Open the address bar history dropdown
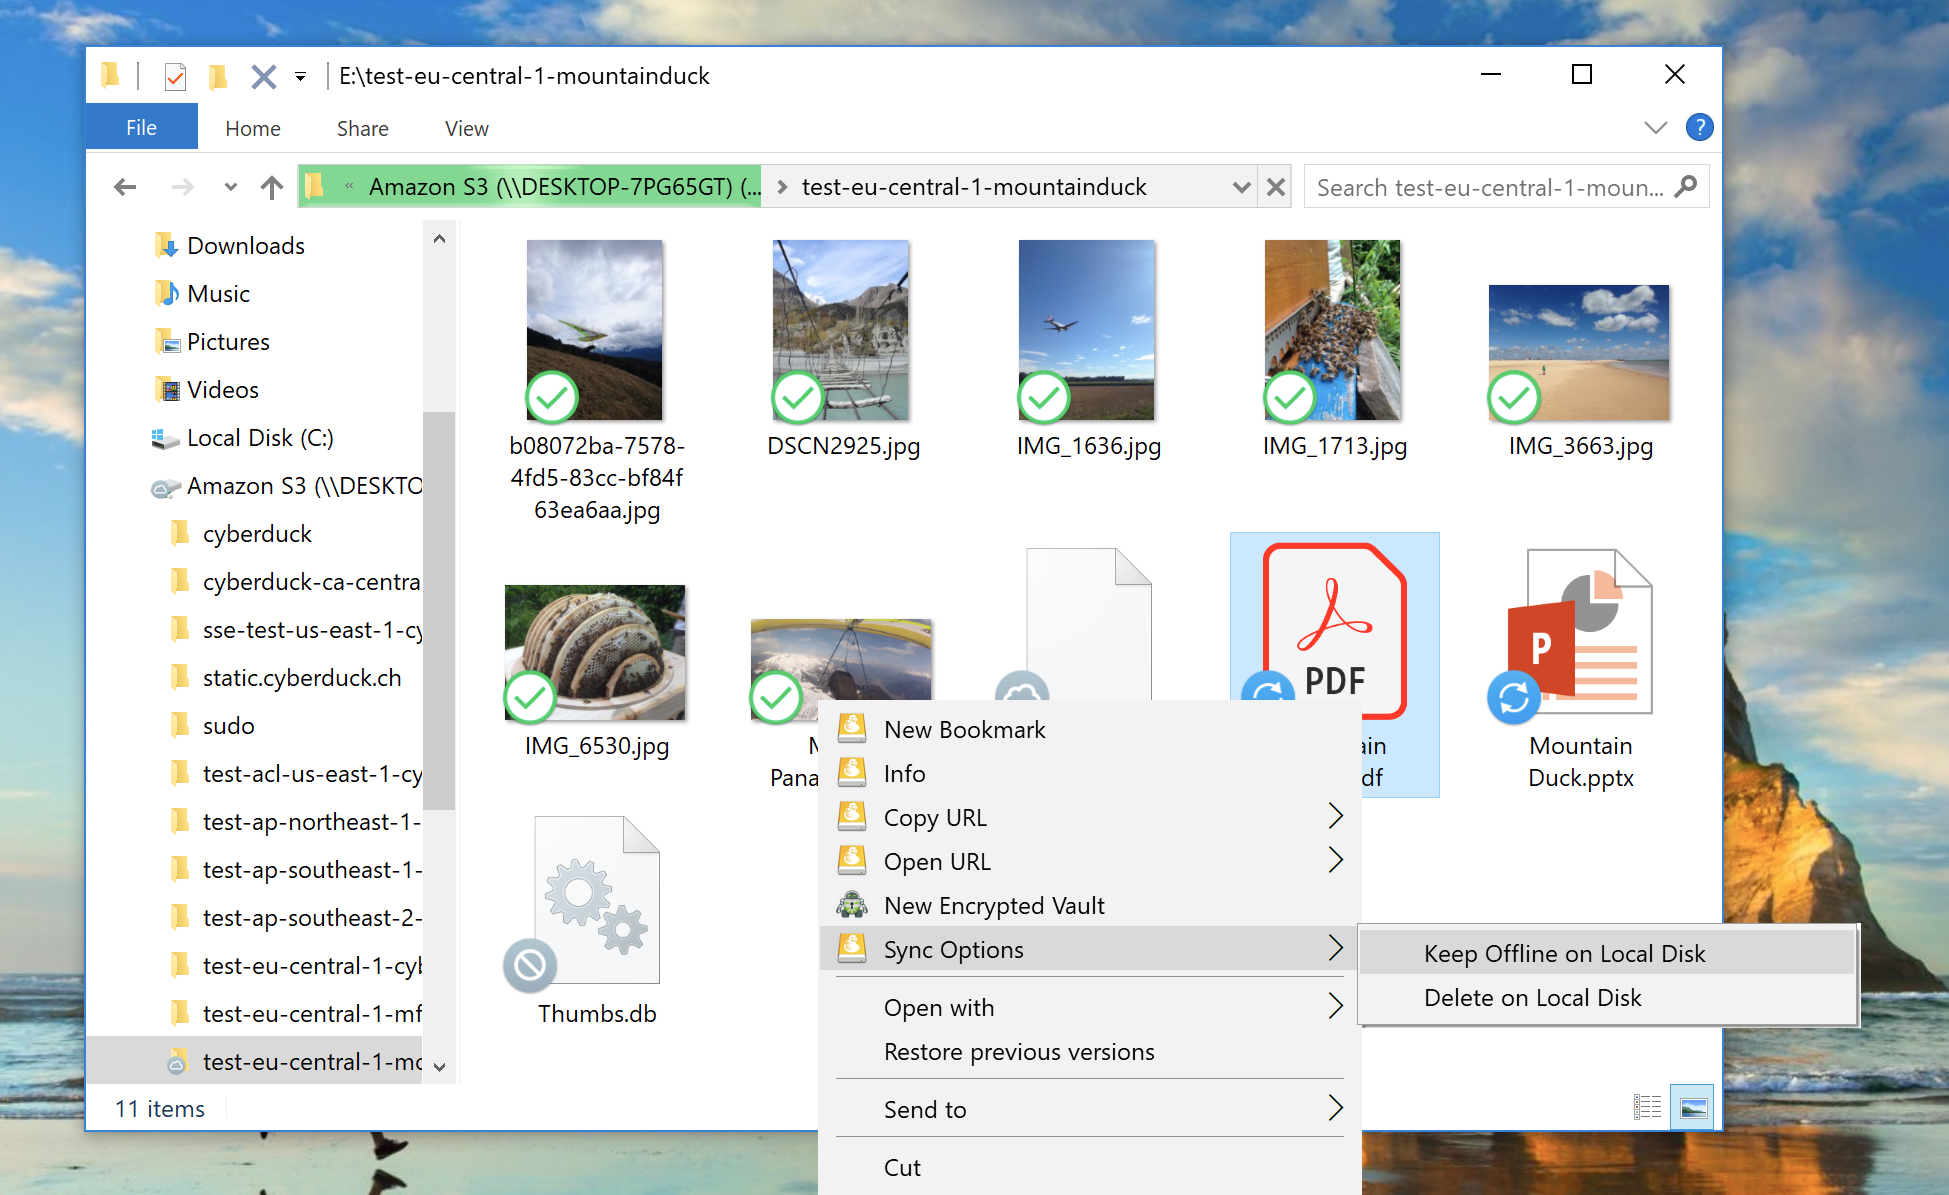 [x=1241, y=187]
